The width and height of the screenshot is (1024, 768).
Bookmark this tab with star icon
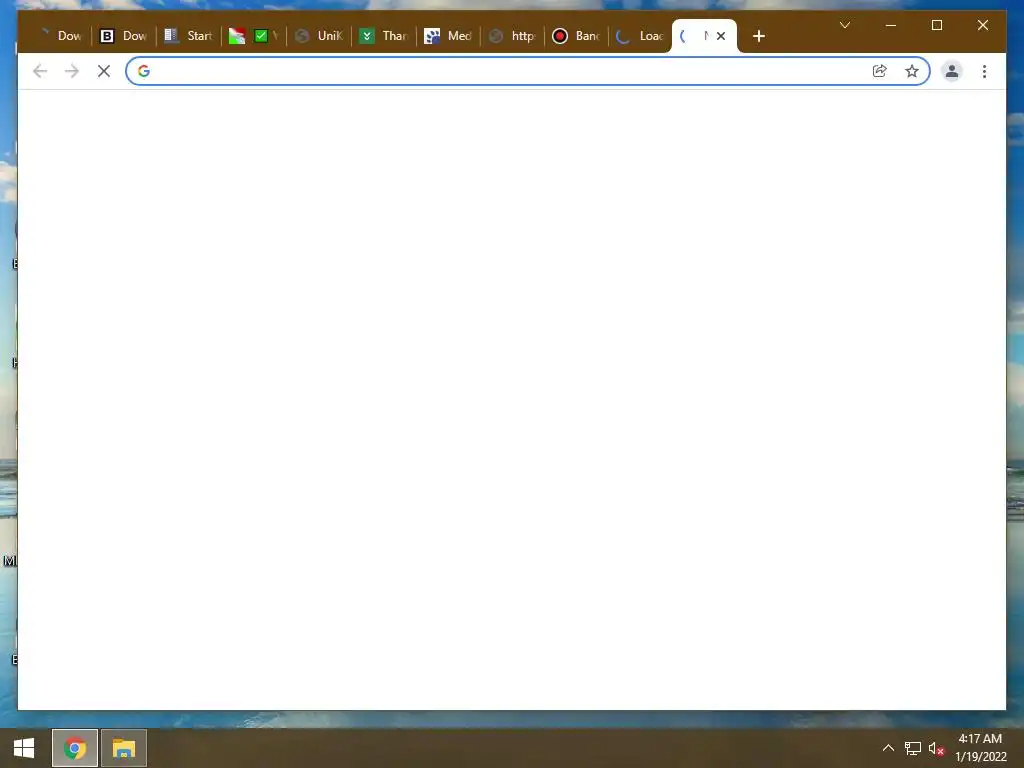(912, 71)
